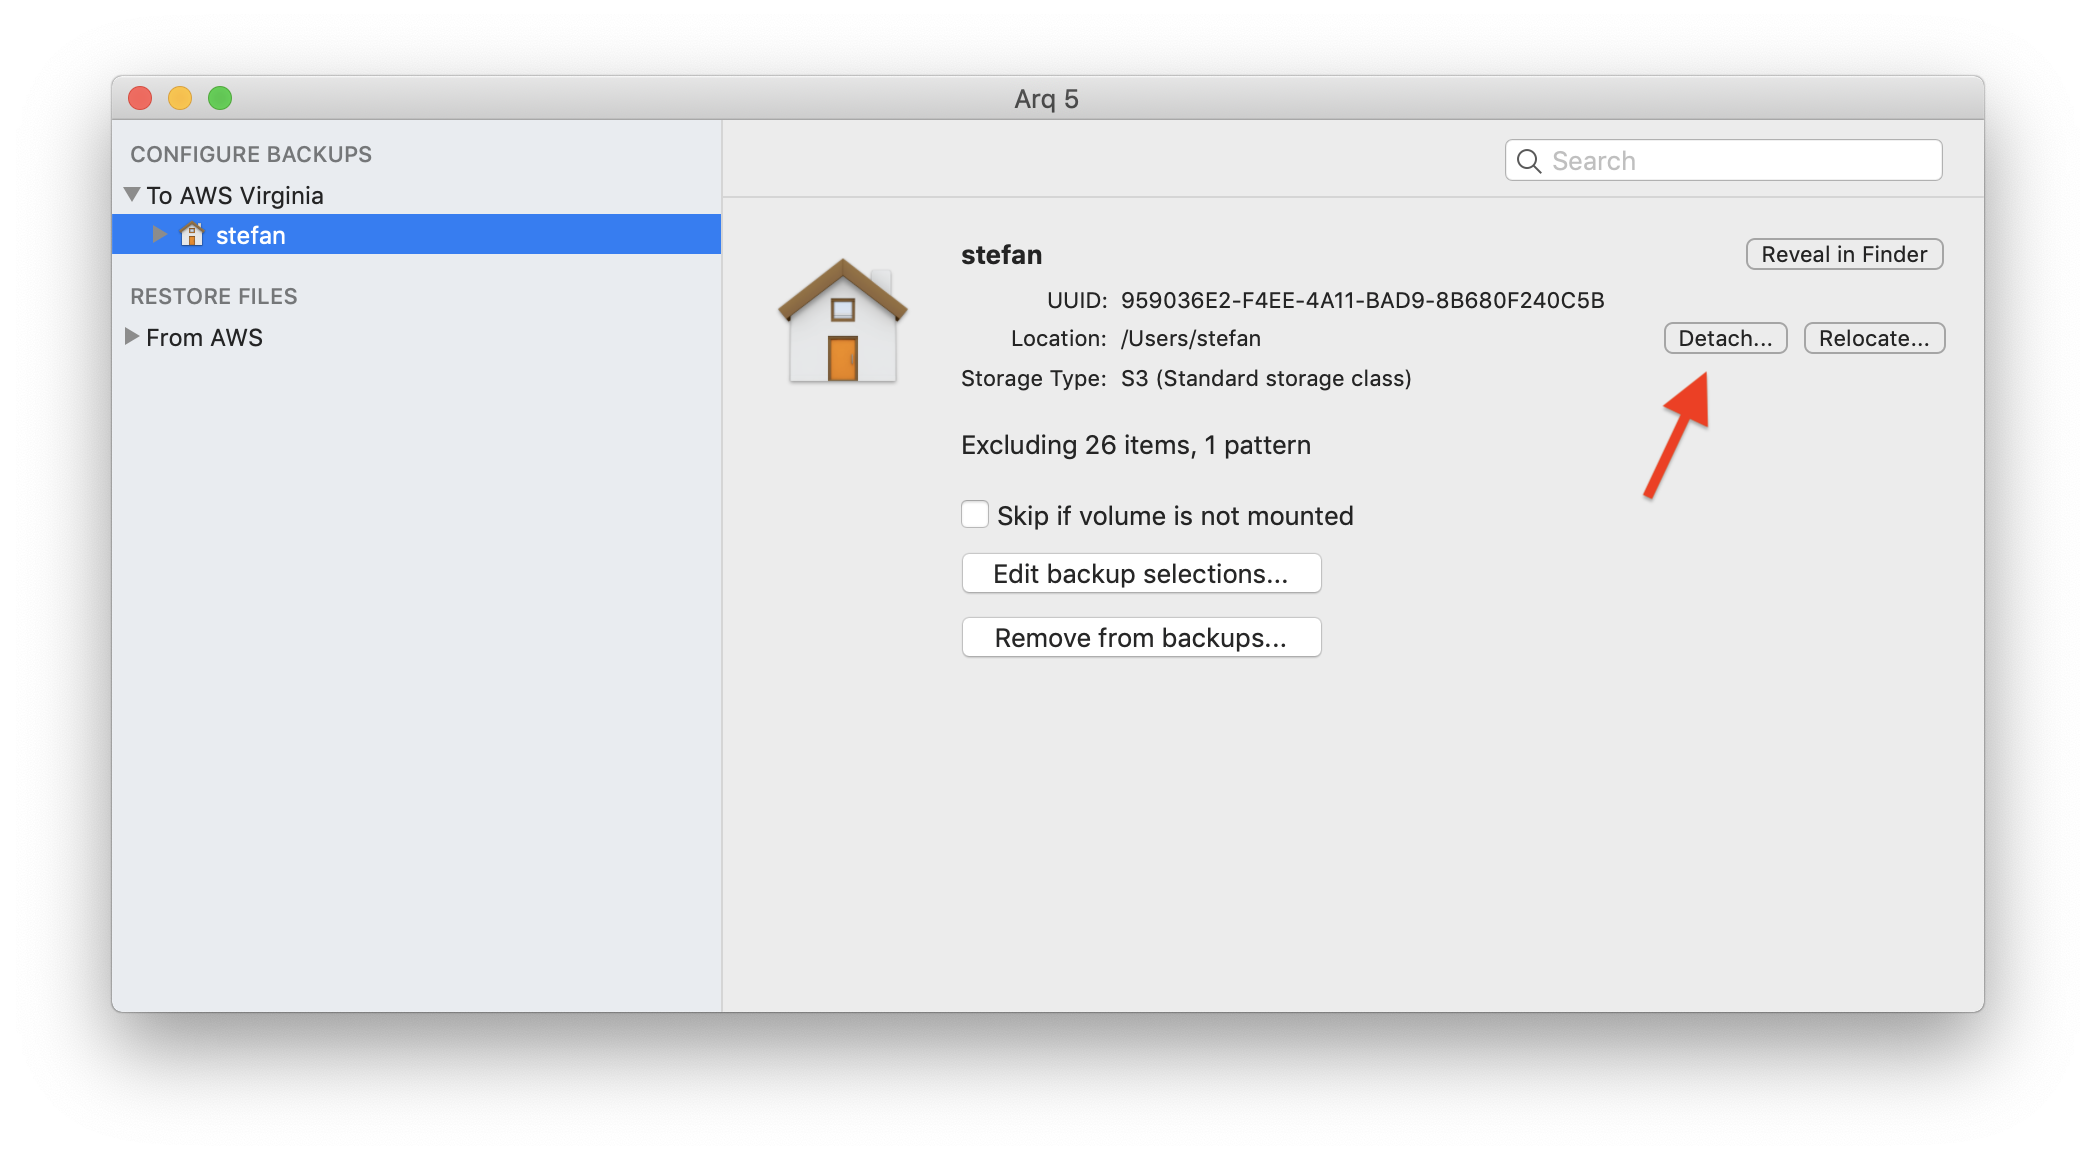Enable Skip if volume is not mounted
Image resolution: width=2096 pixels, height=1160 pixels.
click(x=975, y=514)
